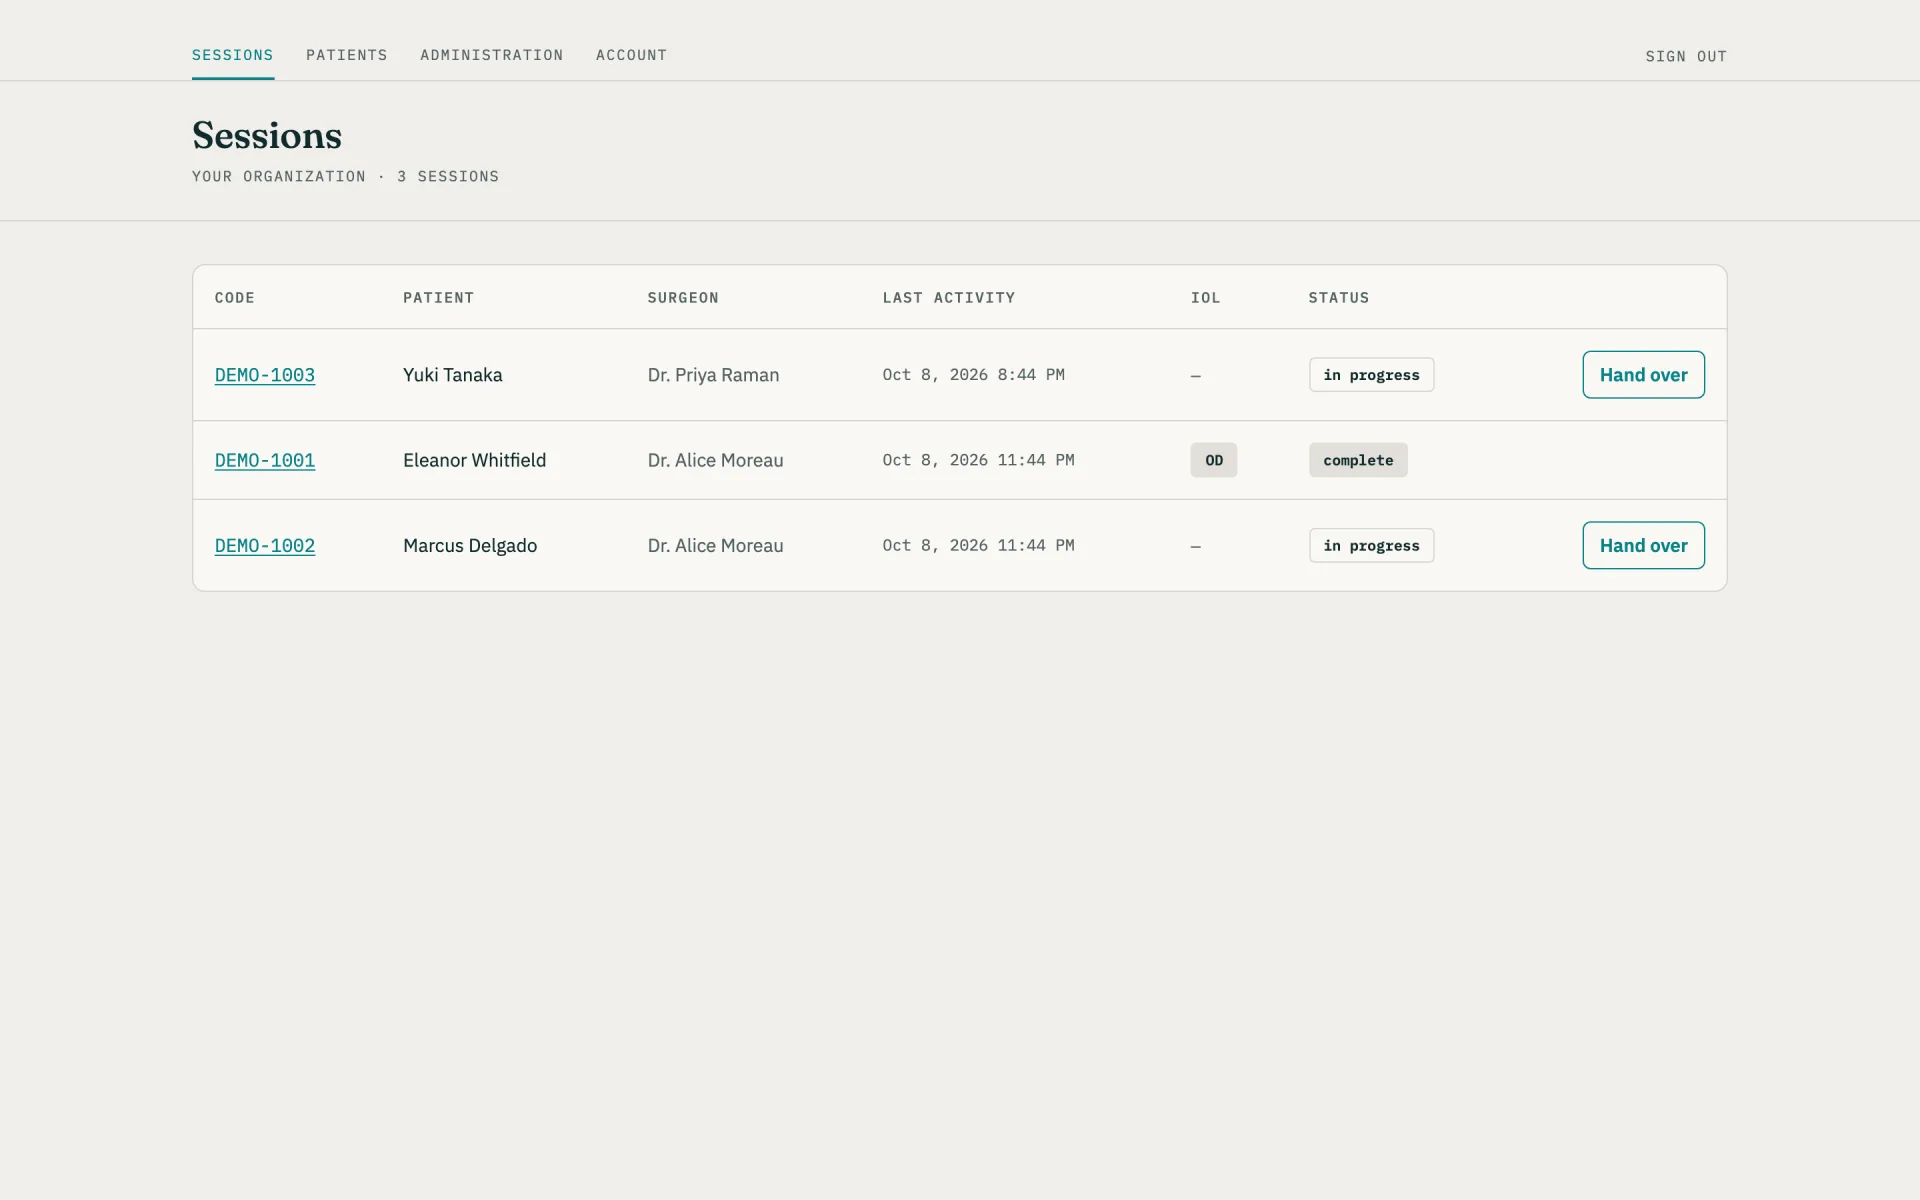The height and width of the screenshot is (1200, 1920).
Task: Click the IOL column header
Action: point(1205,298)
